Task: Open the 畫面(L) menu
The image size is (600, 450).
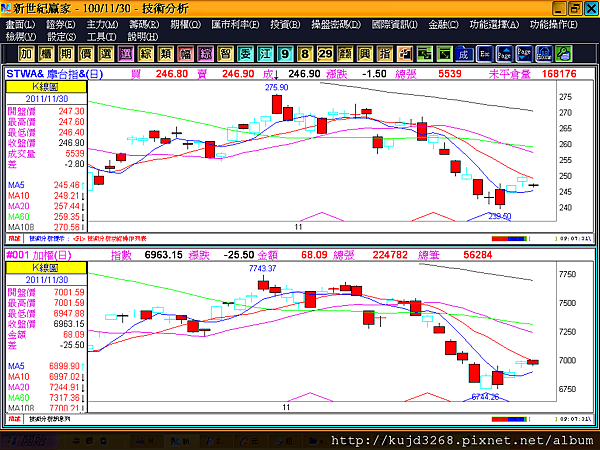Action: click(20, 24)
